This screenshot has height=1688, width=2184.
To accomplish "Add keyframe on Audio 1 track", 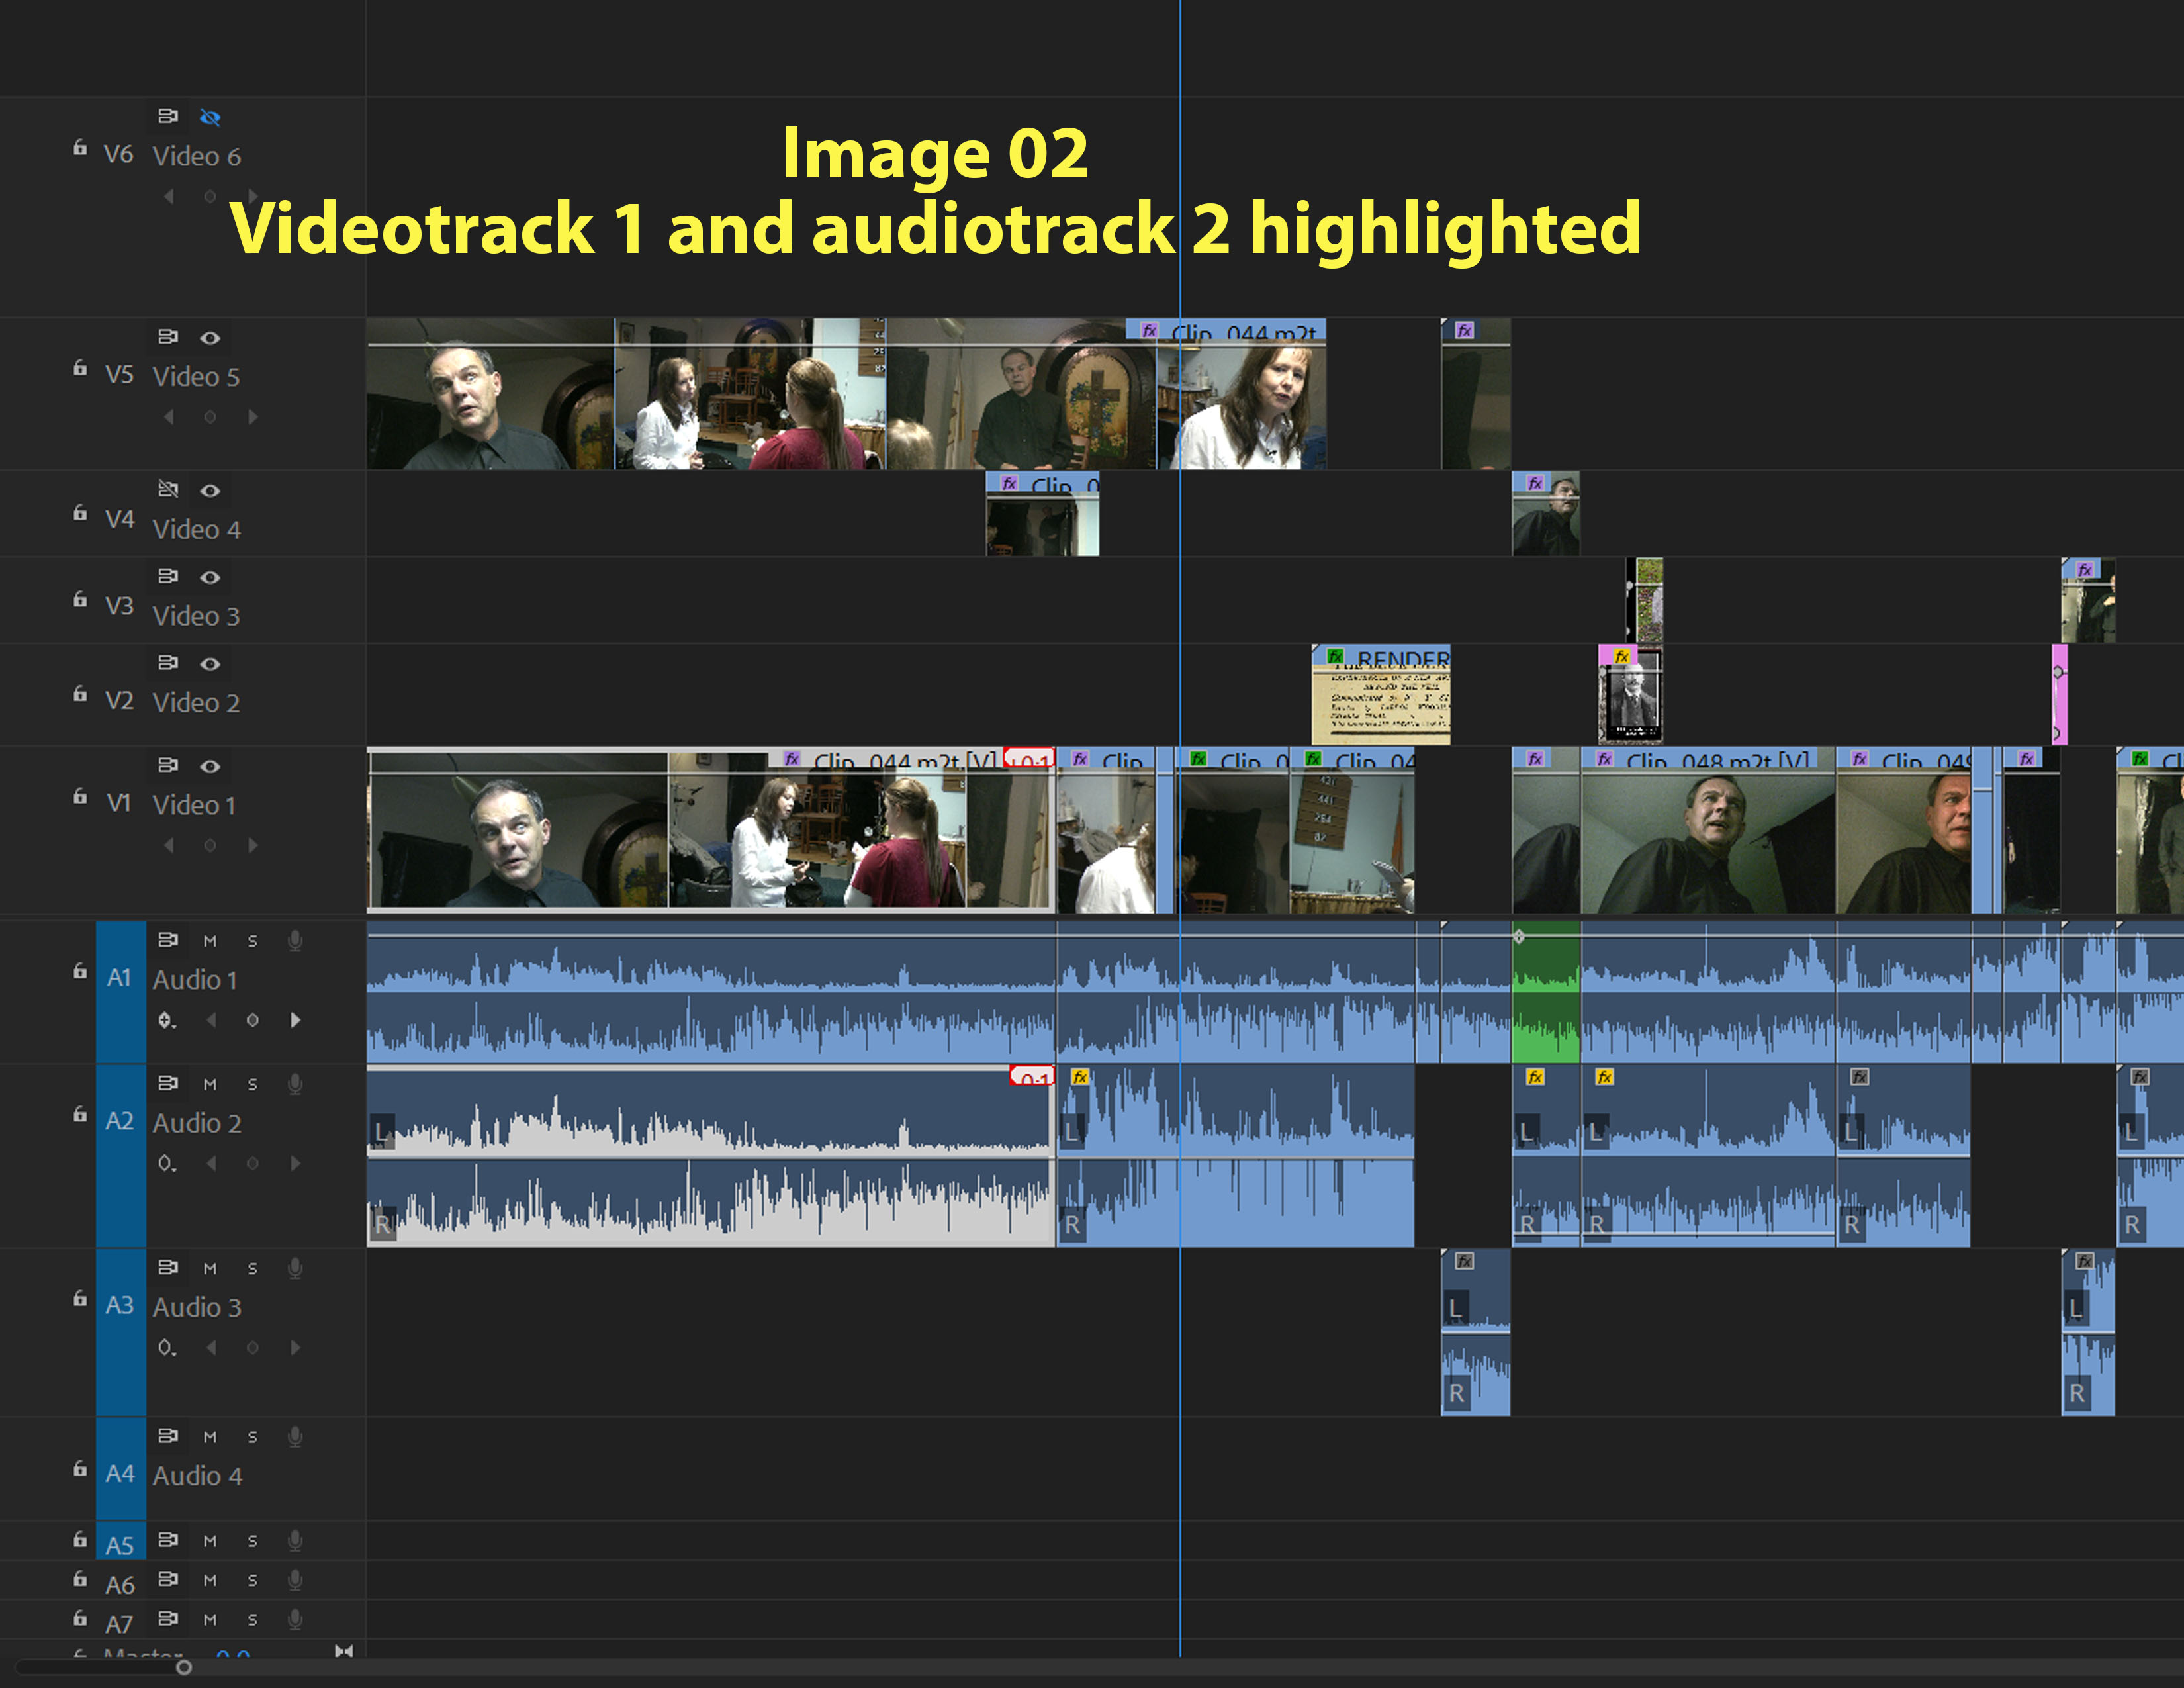I will click(252, 1020).
